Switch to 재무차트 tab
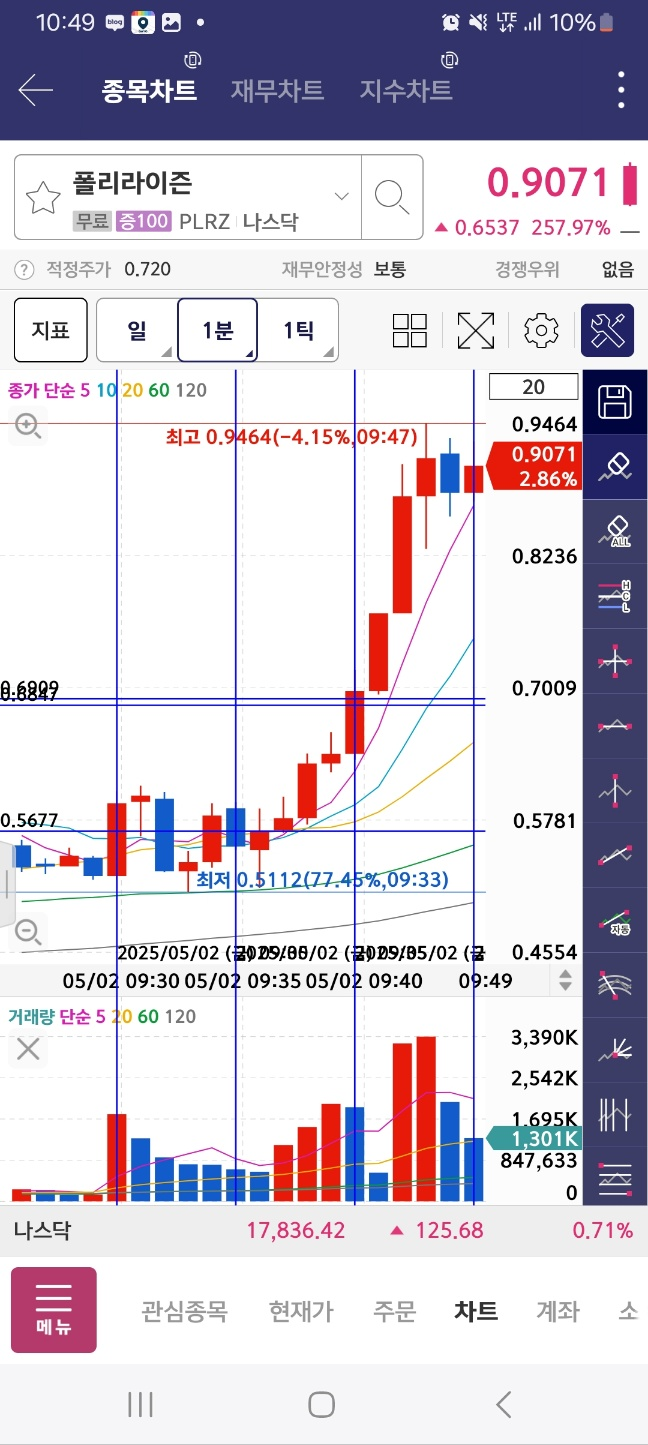The image size is (648, 1445). pyautogui.click(x=277, y=91)
